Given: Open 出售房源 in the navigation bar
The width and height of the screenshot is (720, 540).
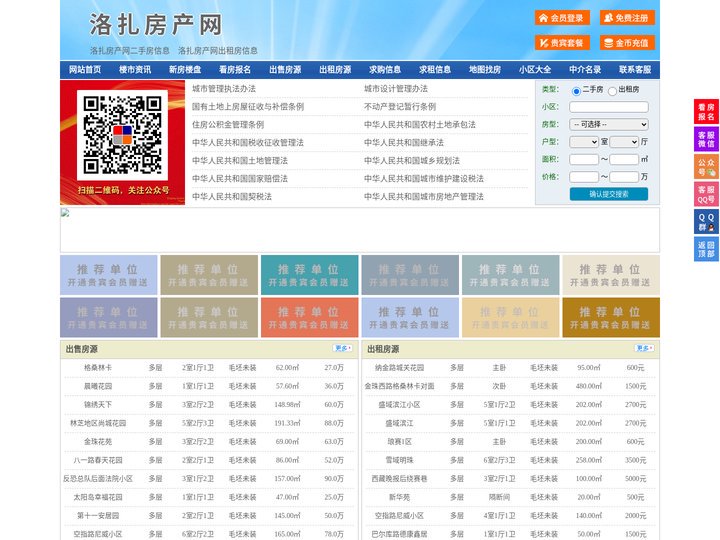Looking at the screenshot, I should pyautogui.click(x=285, y=70).
